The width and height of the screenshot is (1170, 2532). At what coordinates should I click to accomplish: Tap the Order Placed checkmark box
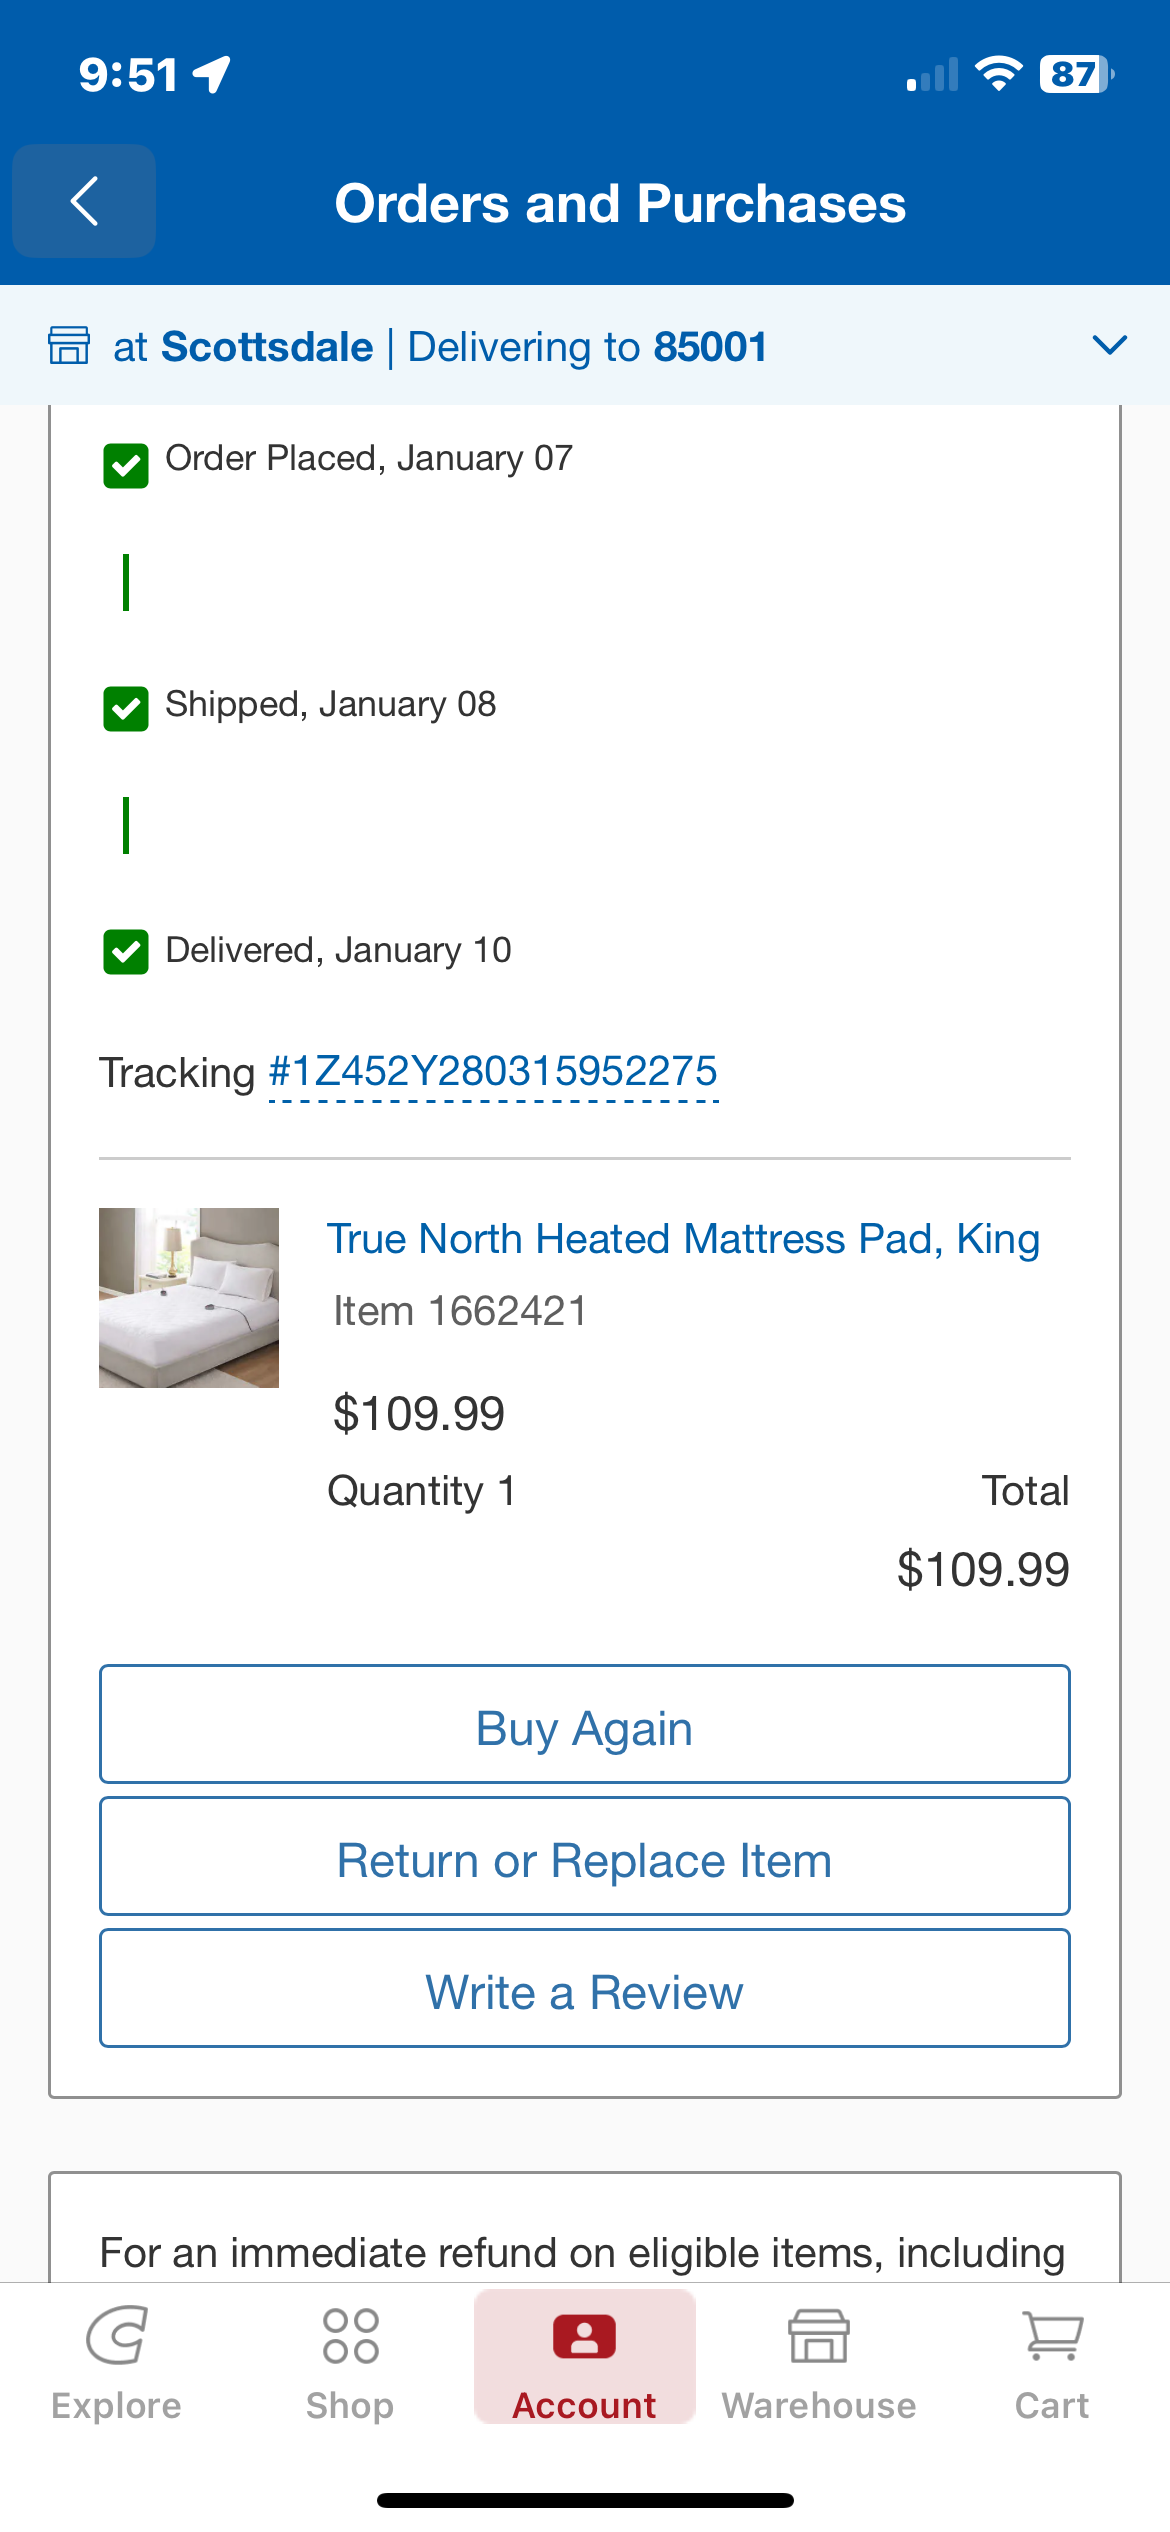(126, 465)
